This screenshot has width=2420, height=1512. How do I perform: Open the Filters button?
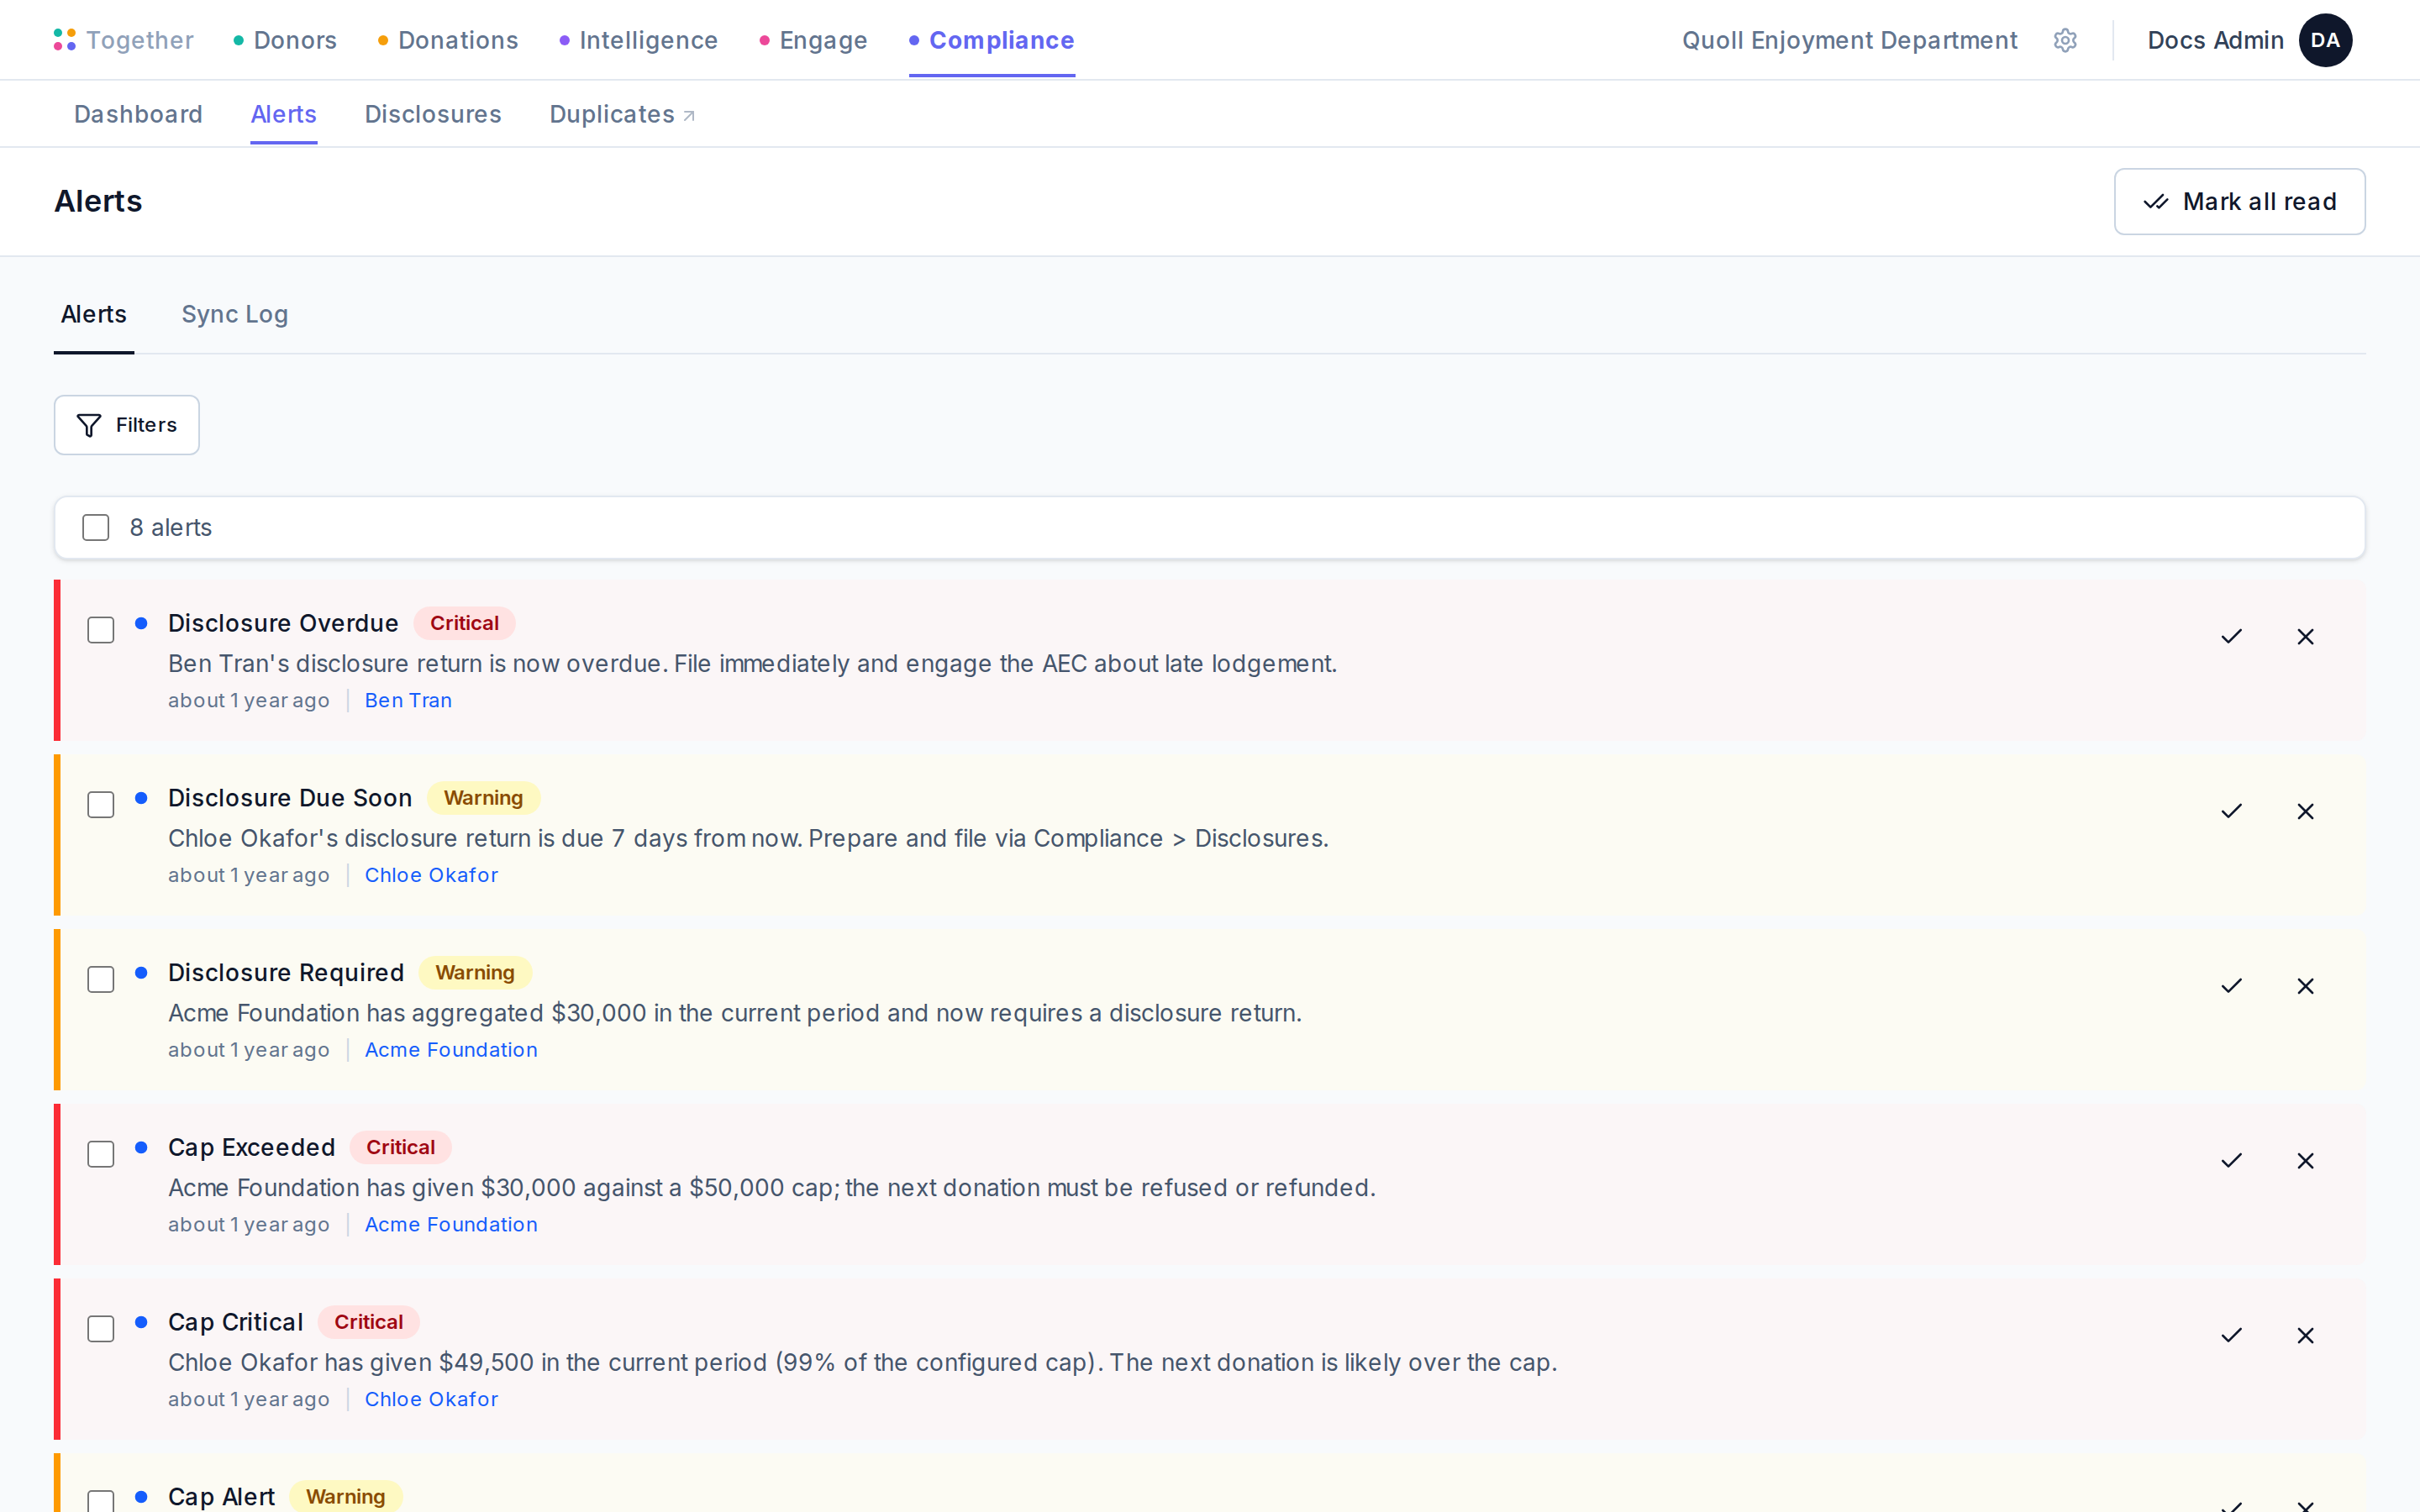[127, 425]
